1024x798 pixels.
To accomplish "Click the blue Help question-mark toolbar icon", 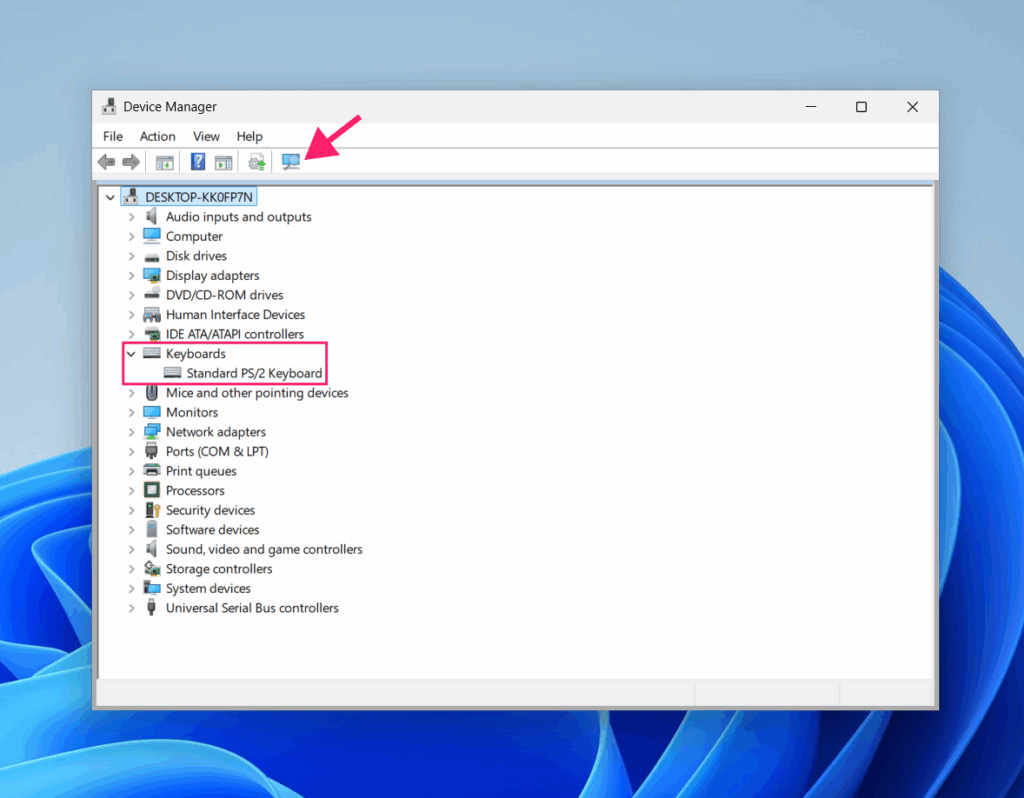I will (x=198, y=161).
